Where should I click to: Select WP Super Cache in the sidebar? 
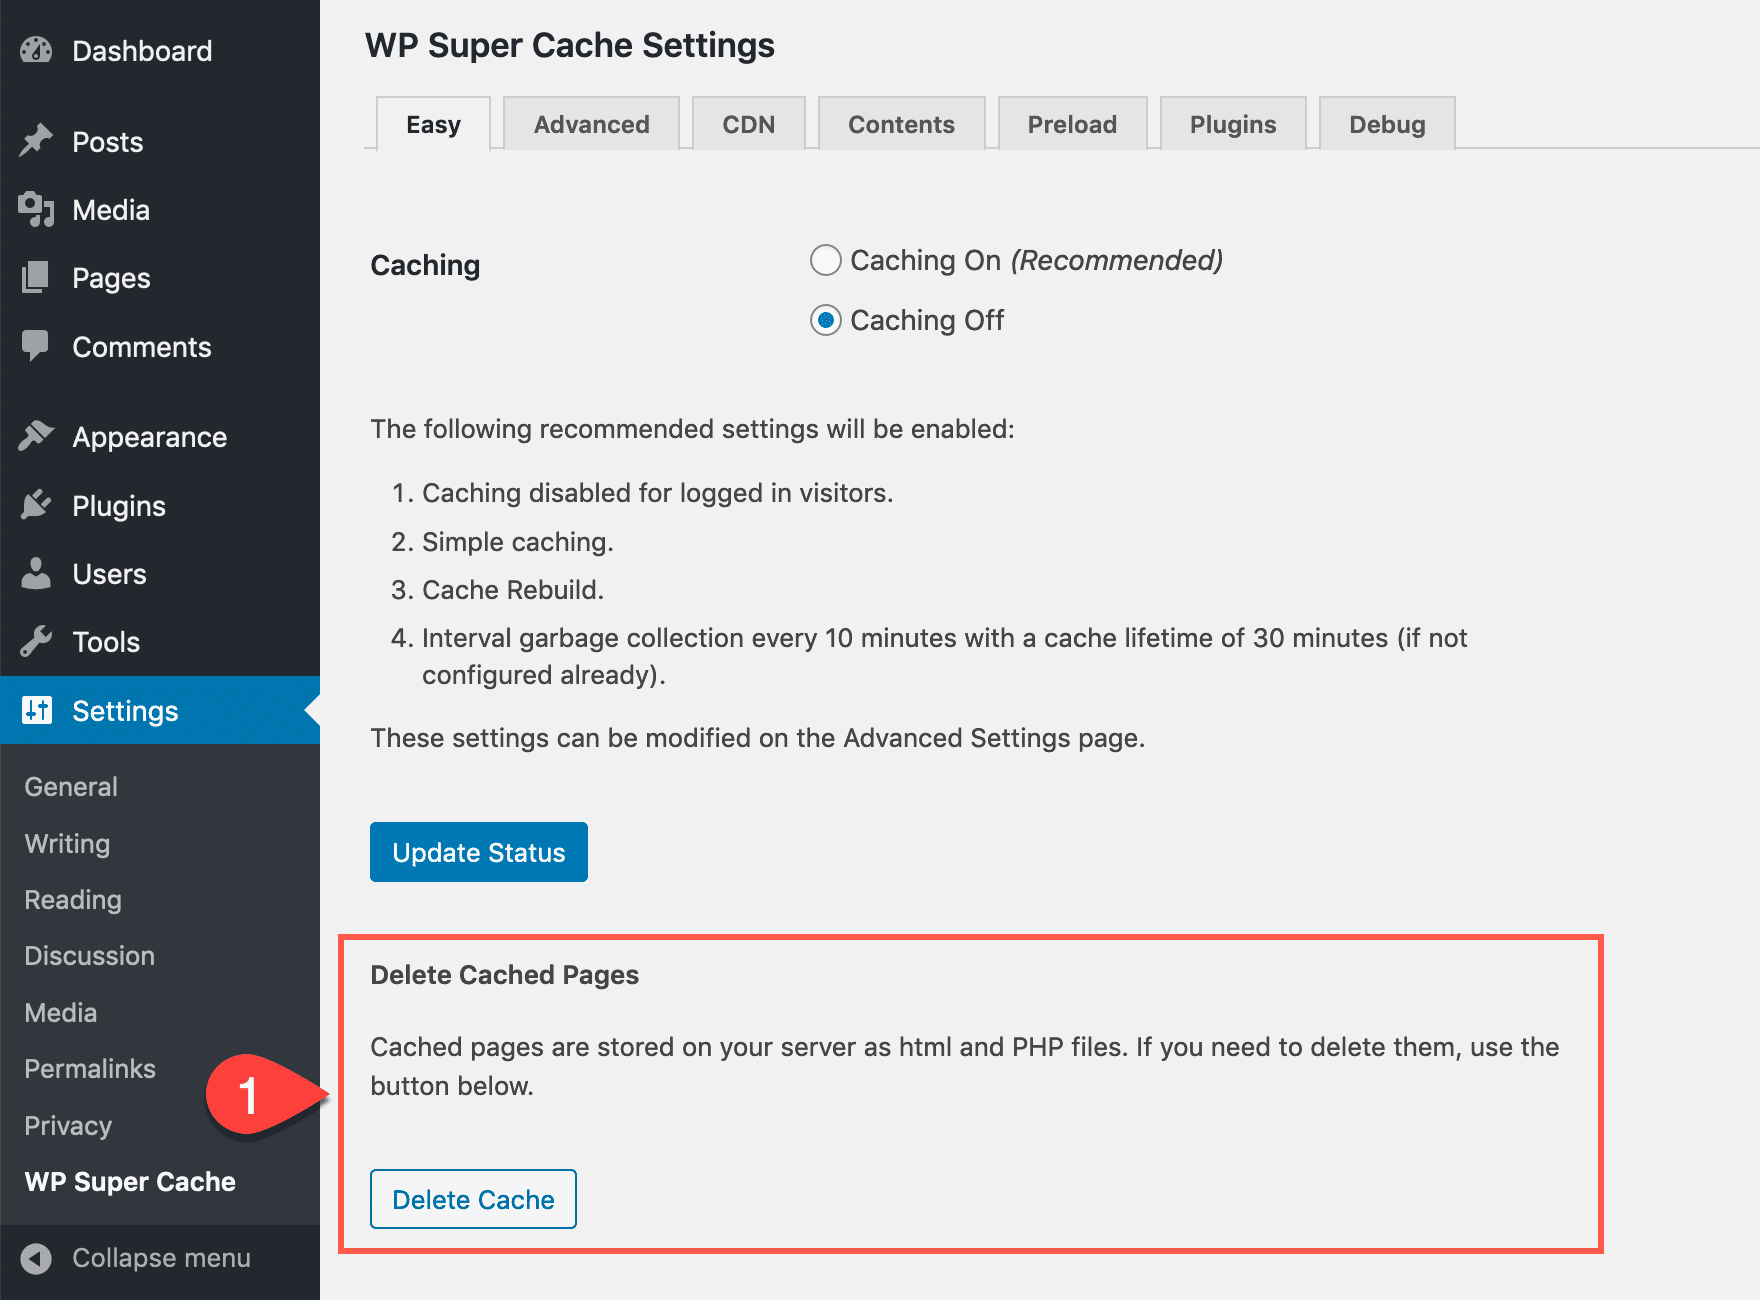pyautogui.click(x=129, y=1181)
